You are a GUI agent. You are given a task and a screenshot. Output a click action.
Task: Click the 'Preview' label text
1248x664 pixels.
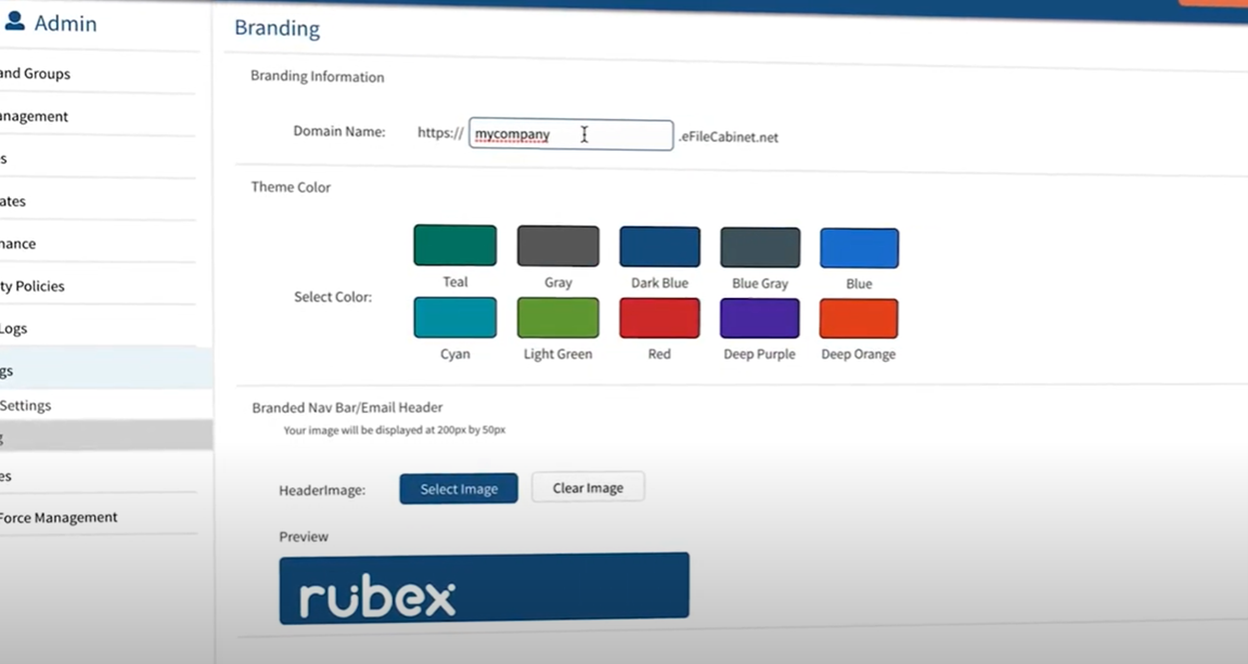(304, 537)
